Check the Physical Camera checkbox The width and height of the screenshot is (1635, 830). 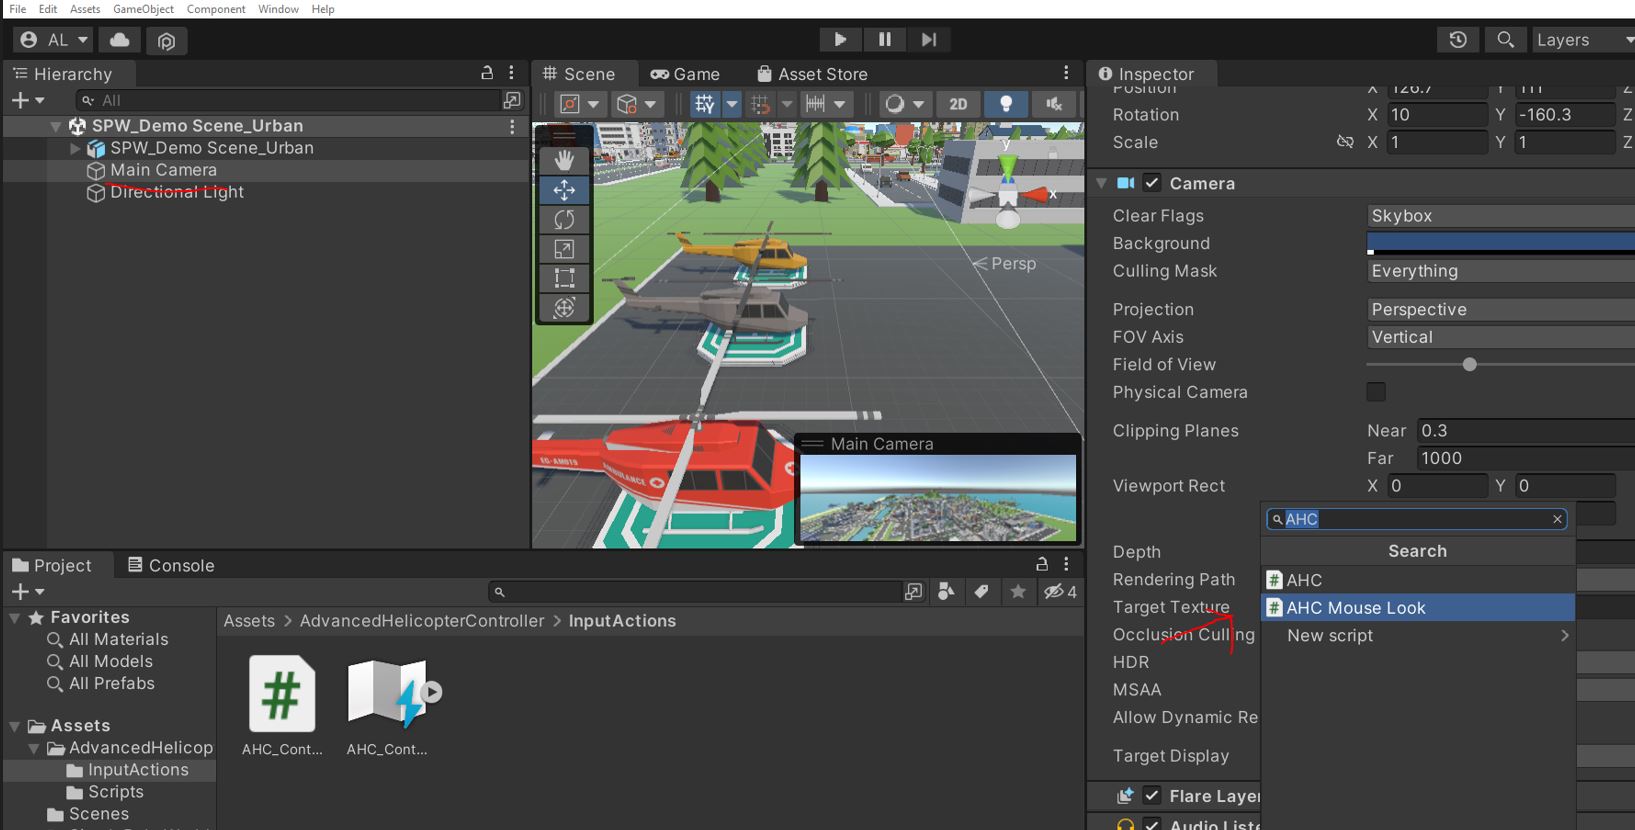click(1376, 392)
